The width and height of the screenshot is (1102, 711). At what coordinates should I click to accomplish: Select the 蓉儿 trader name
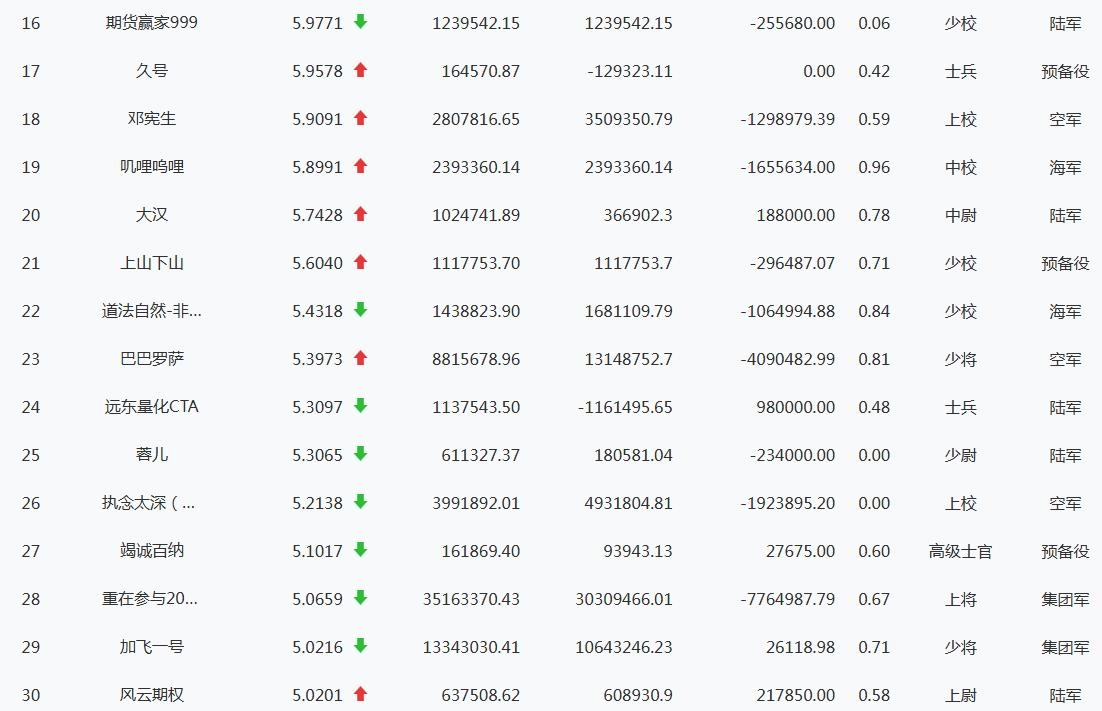(x=152, y=455)
